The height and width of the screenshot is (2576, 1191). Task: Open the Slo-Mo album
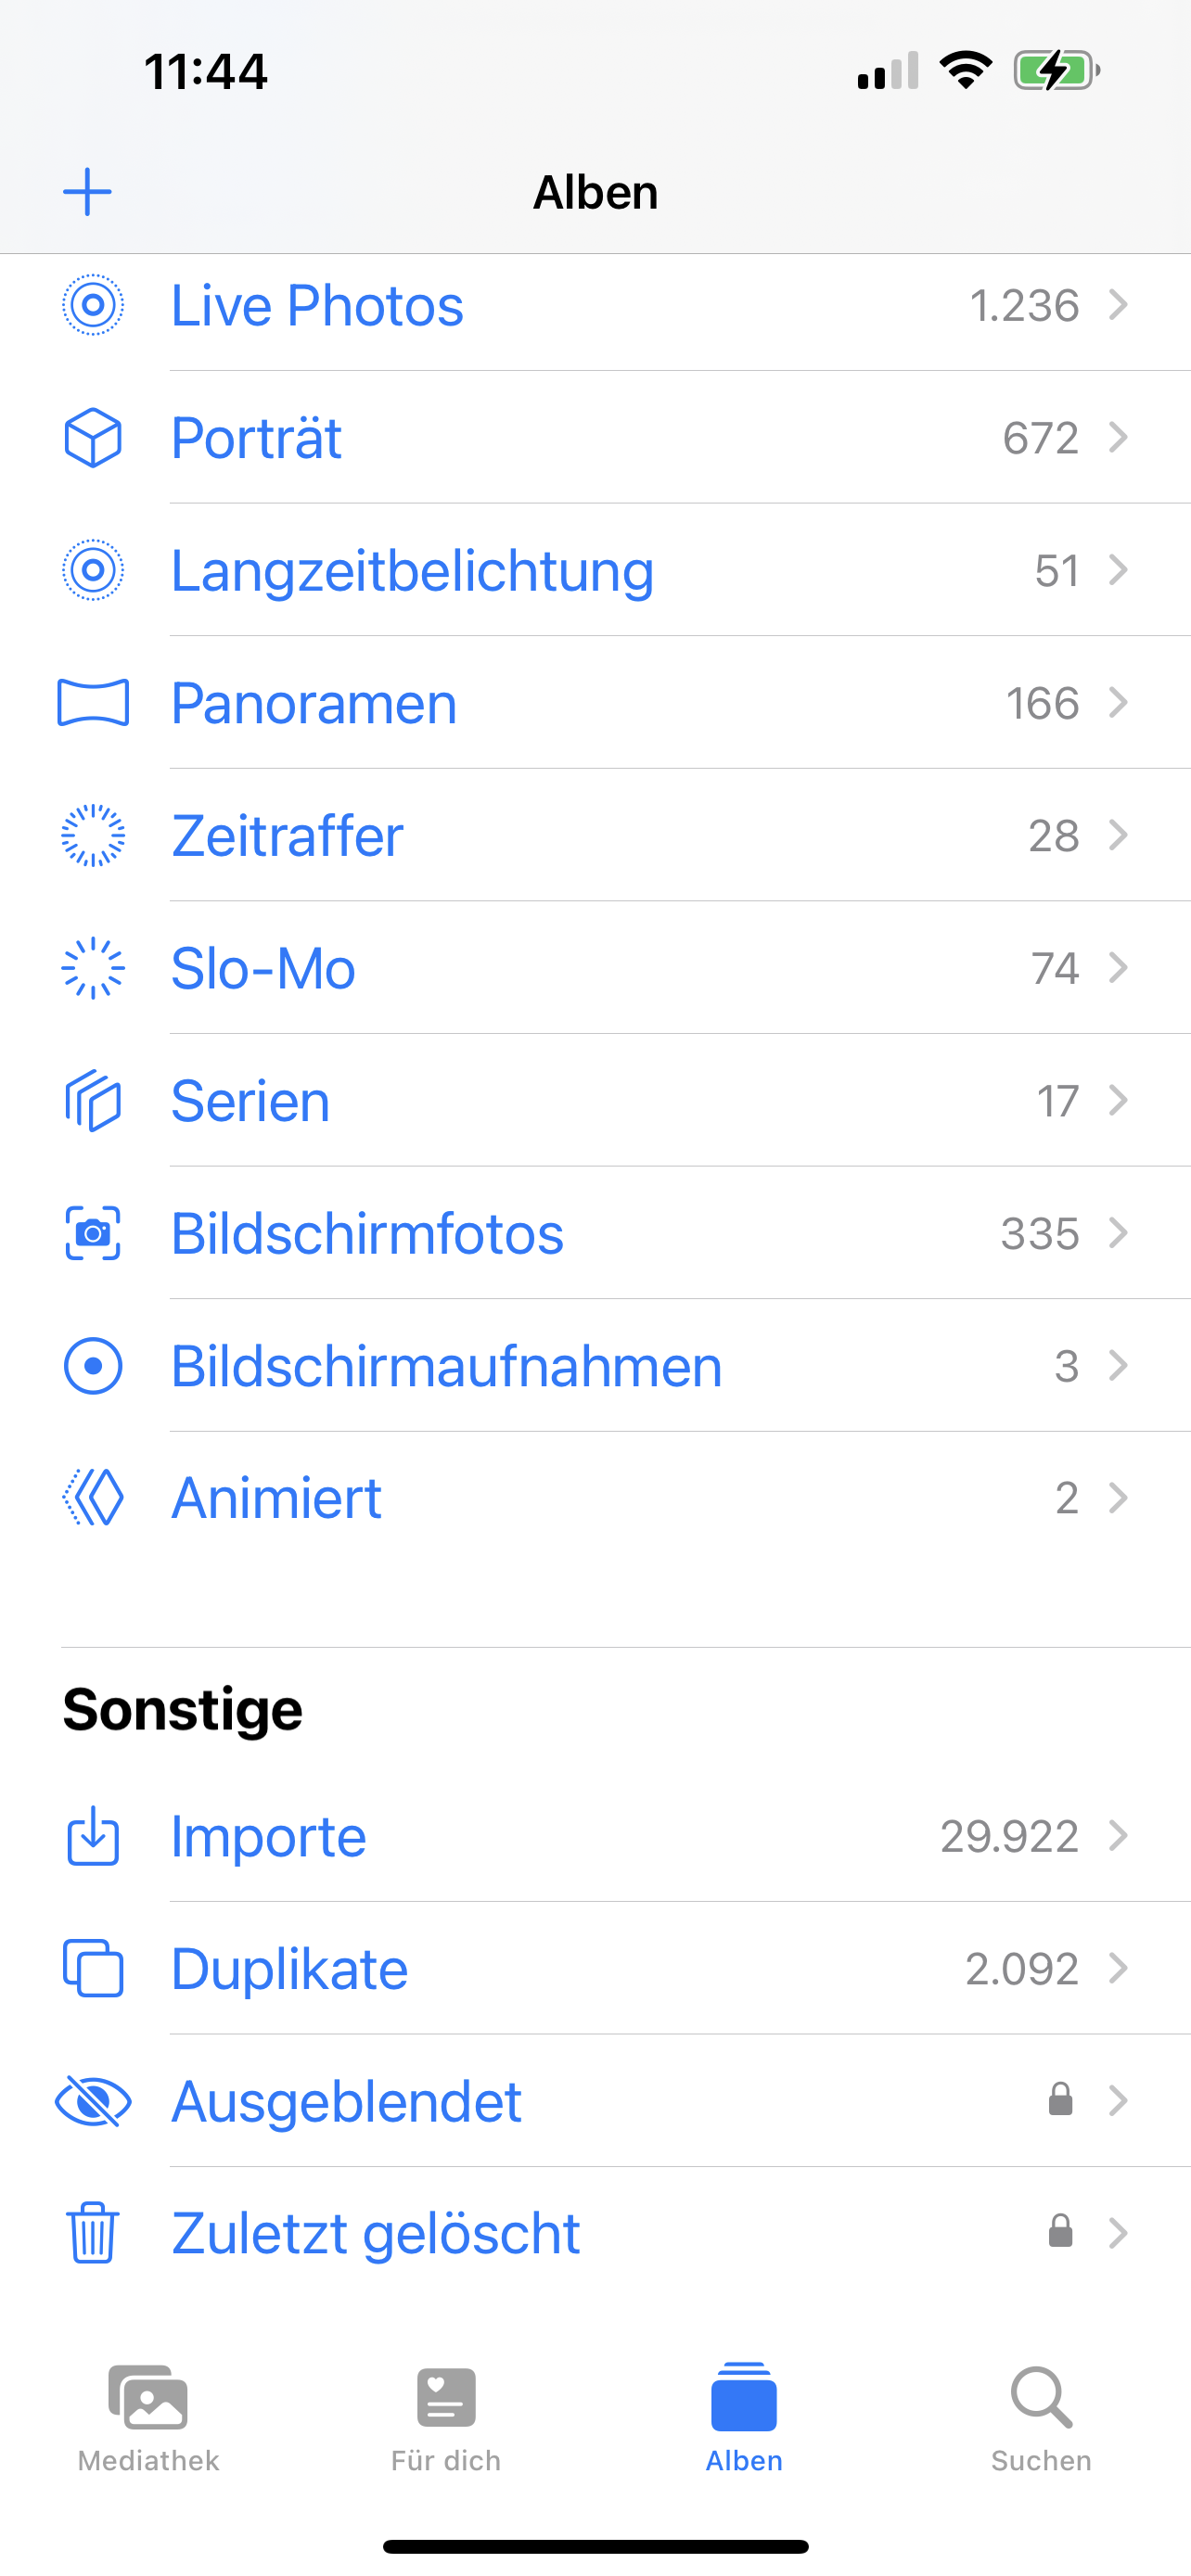click(x=263, y=968)
